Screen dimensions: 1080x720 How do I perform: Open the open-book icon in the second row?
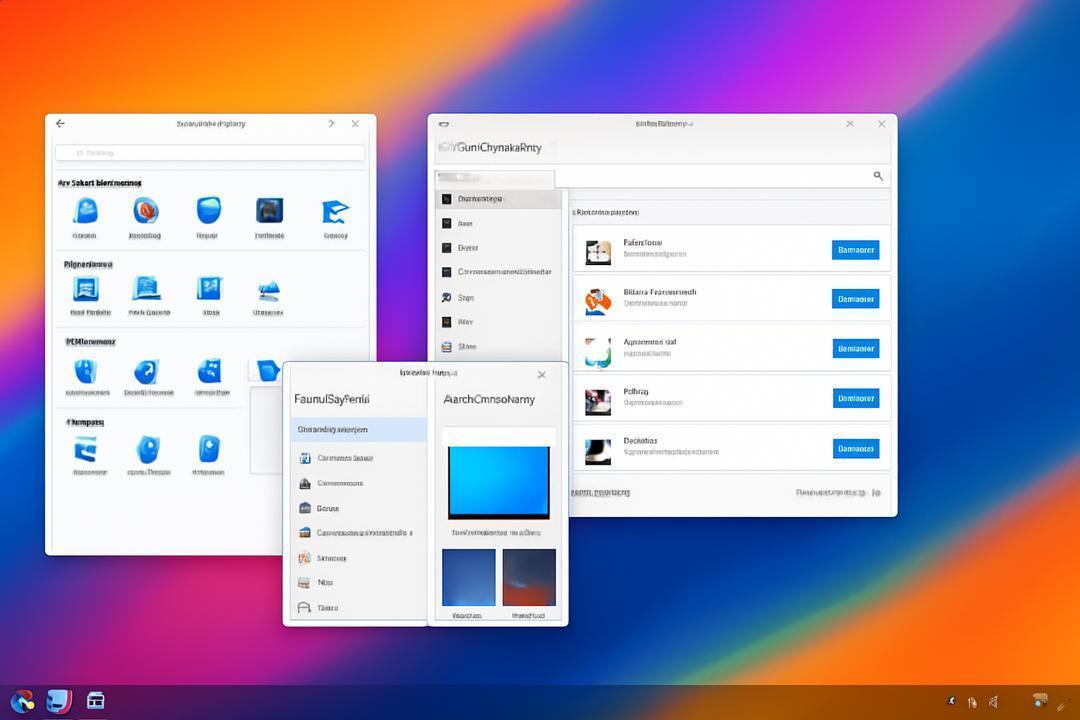tap(147, 289)
